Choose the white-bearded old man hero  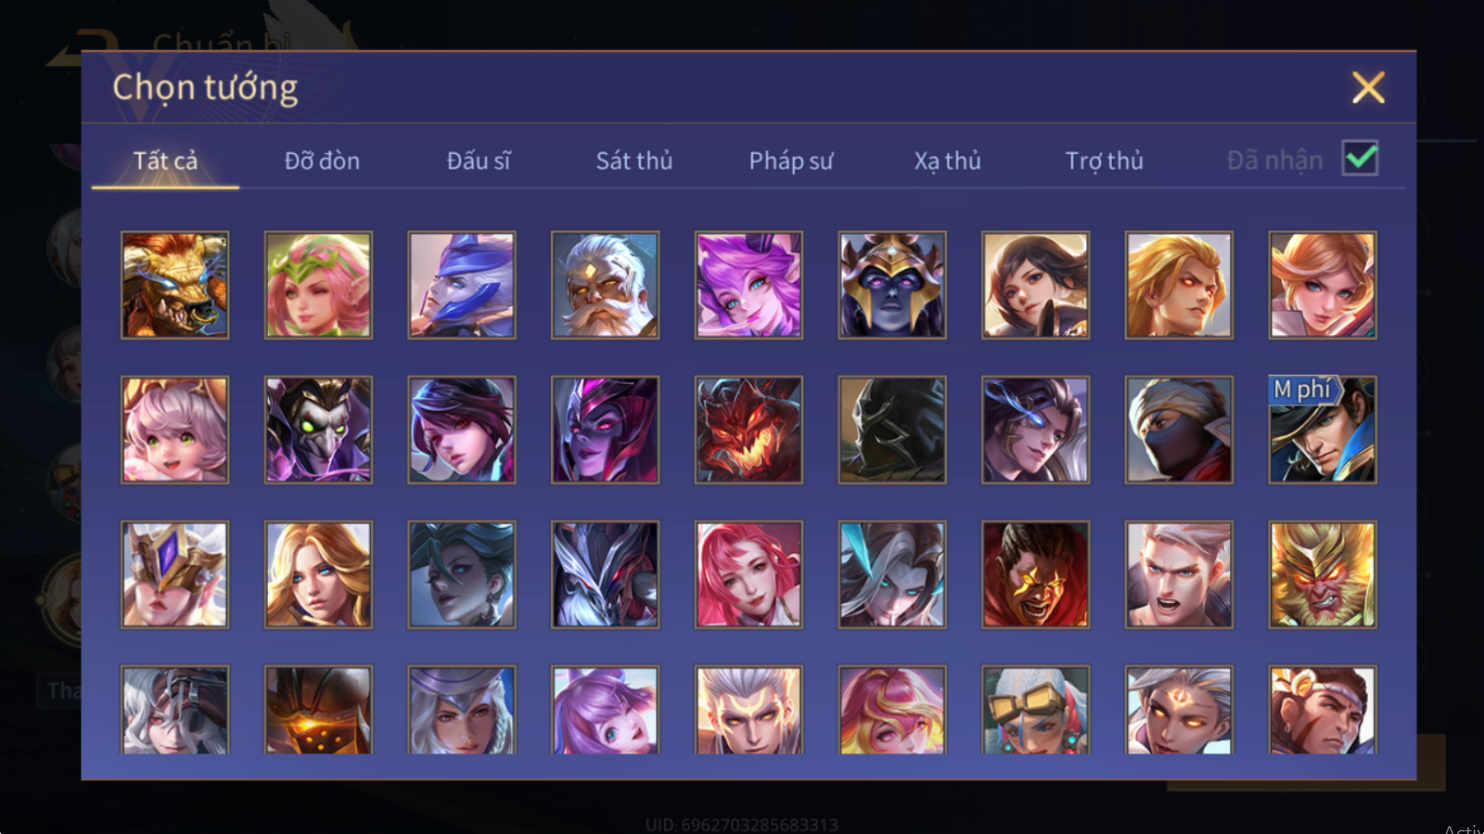605,285
